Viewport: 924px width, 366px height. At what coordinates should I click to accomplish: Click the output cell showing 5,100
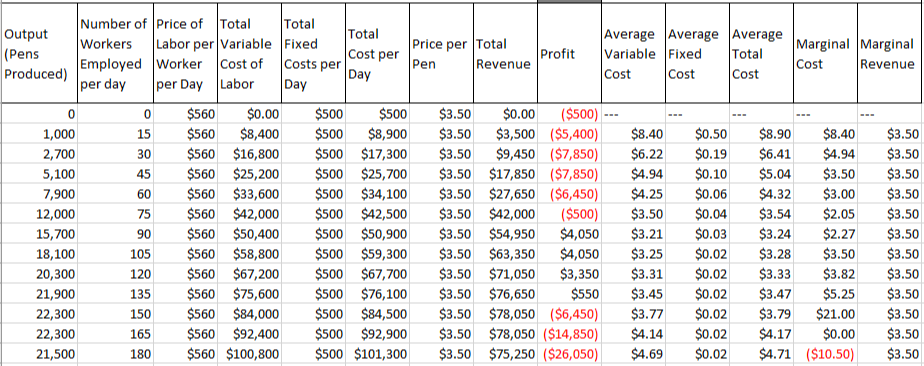[39, 174]
